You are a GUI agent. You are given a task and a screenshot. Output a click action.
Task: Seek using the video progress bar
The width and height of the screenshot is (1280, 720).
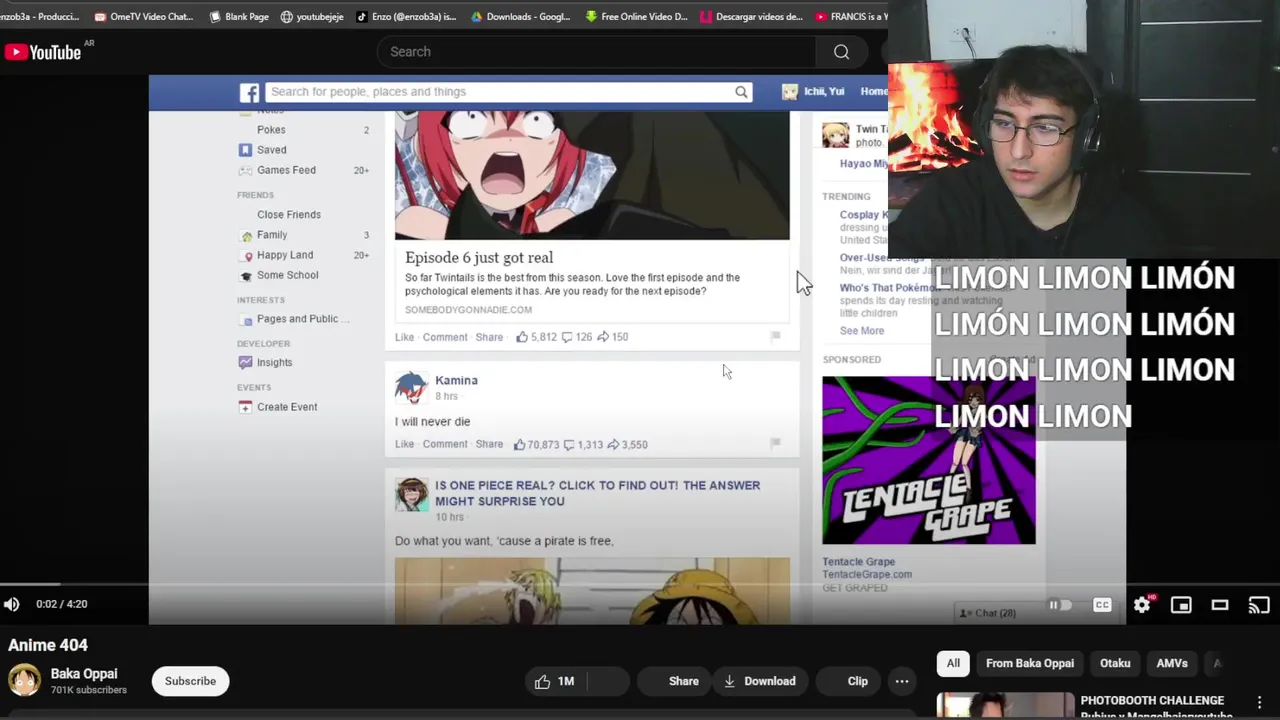pos(640,584)
